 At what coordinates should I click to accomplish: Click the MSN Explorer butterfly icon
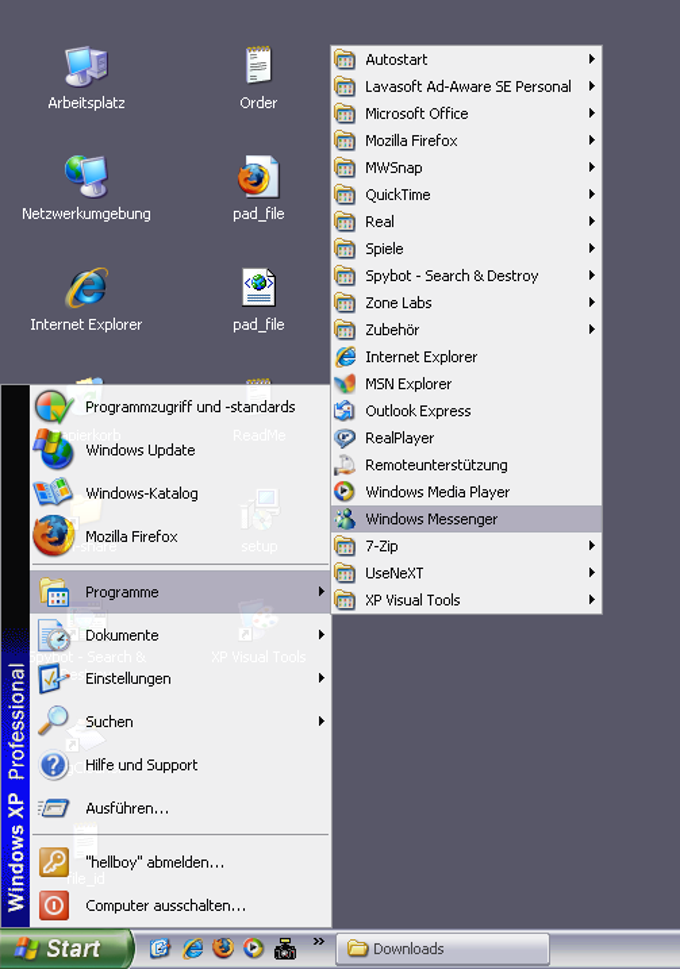(x=345, y=384)
